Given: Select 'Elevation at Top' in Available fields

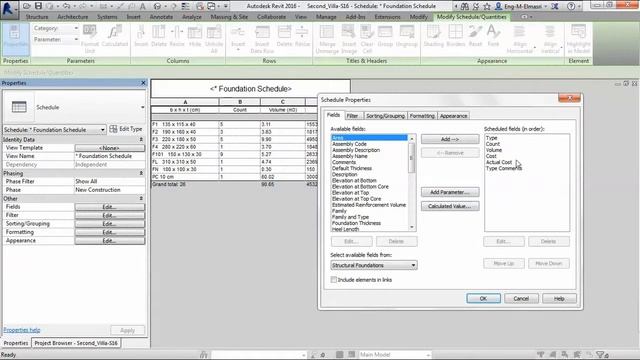Looking at the screenshot, I should [351, 193].
